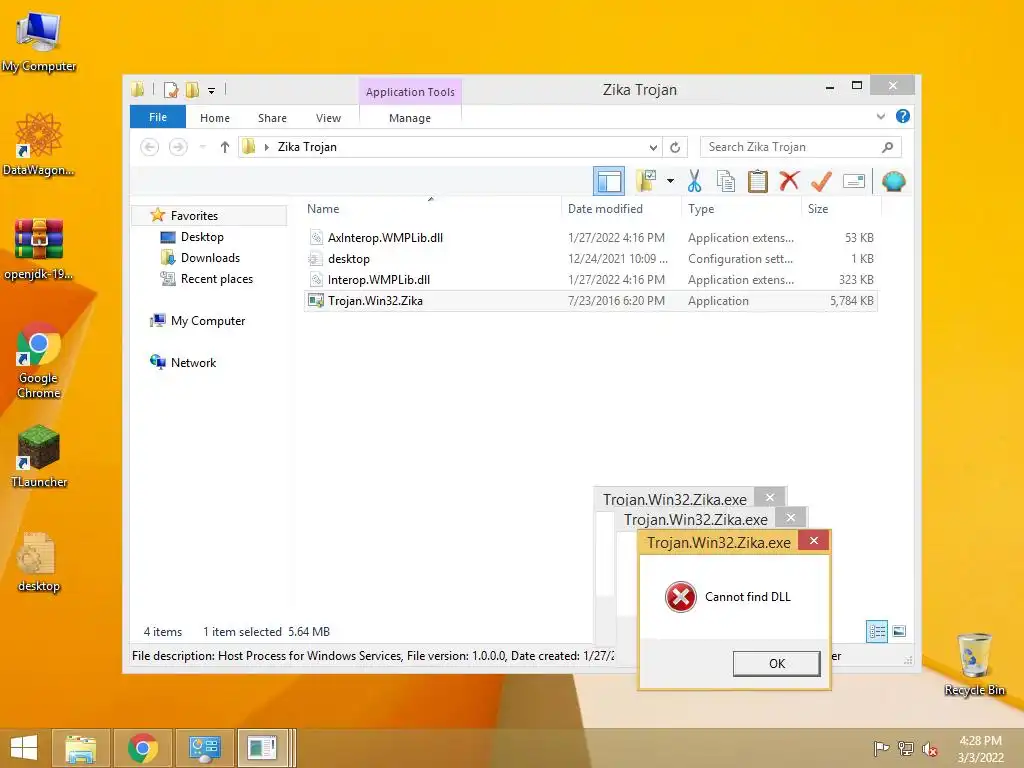Image resolution: width=1024 pixels, height=768 pixels.
Task: Click the Zika Trojan address path
Action: coord(307,147)
